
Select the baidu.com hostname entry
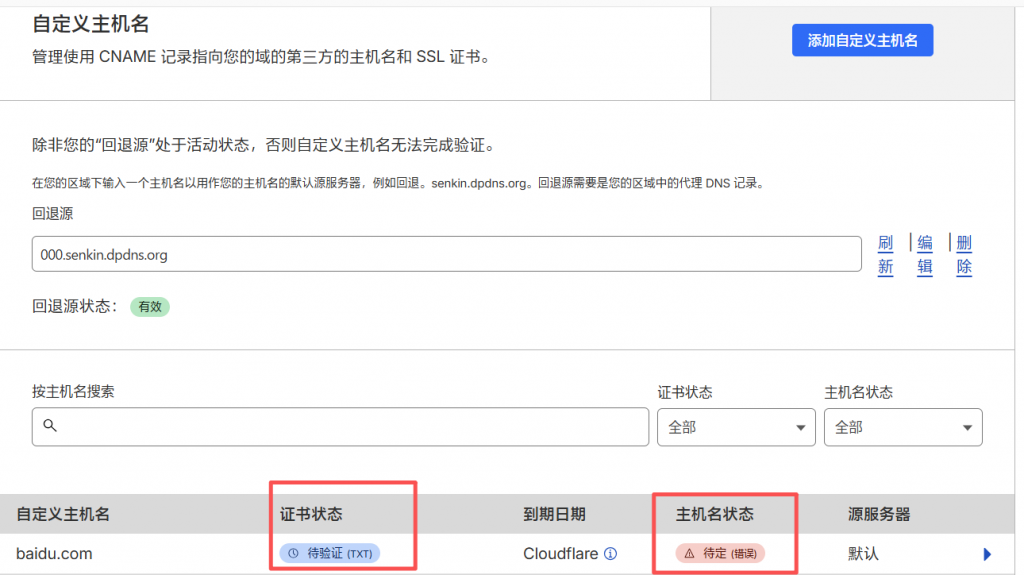(56, 553)
